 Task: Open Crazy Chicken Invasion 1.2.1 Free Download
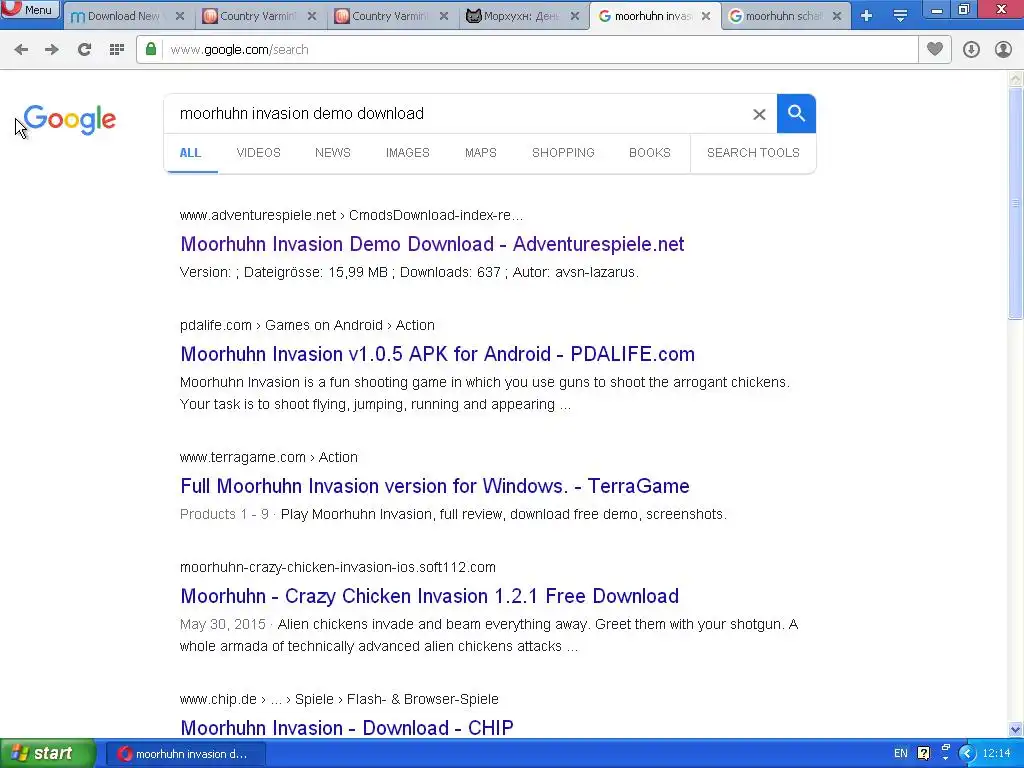[430, 596]
